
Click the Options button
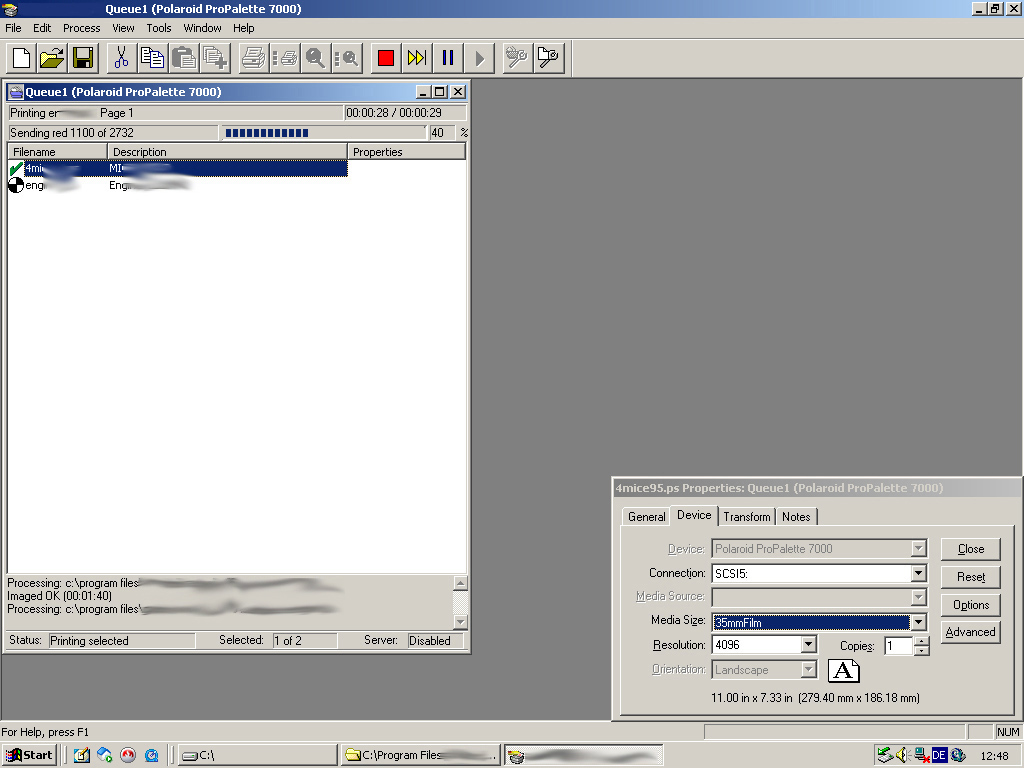(970, 605)
